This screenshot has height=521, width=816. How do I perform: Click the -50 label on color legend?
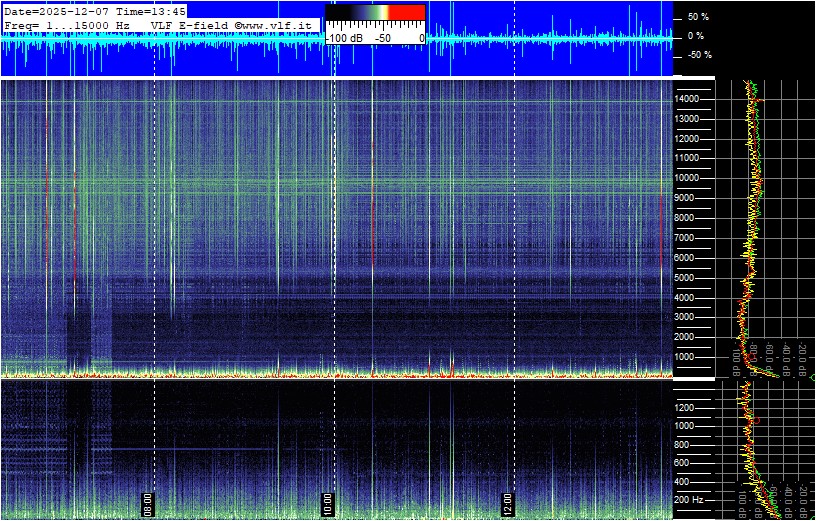click(x=382, y=37)
